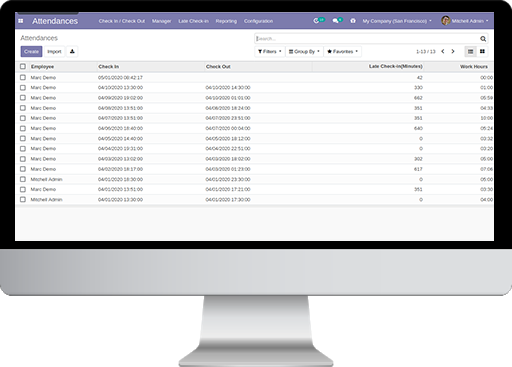Screen dimensions: 512x367
Task: Click check-in cell 04/04/2020 19:31:00
Action: tap(120, 149)
